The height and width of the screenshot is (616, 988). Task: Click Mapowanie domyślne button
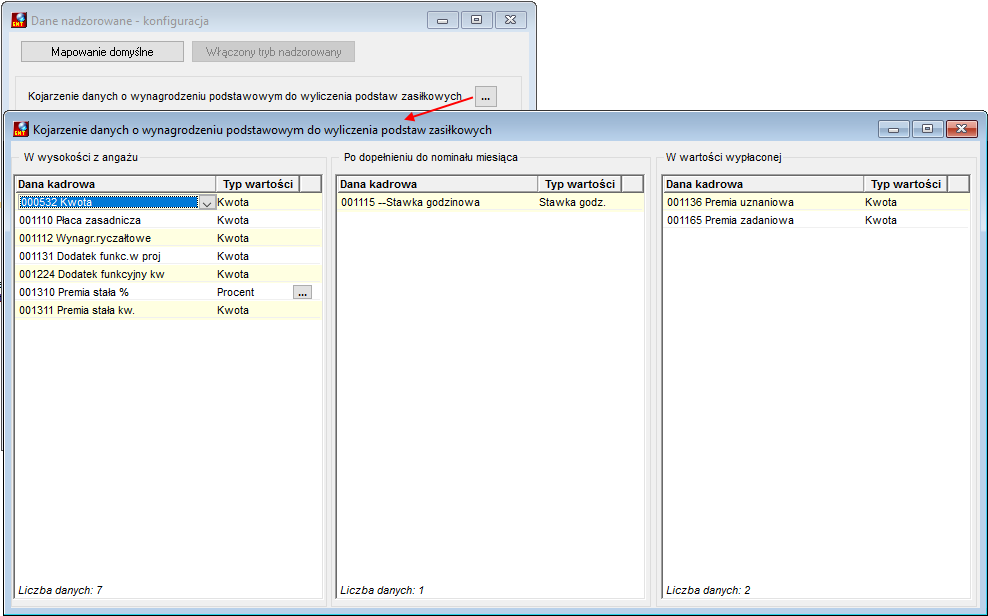(x=102, y=52)
